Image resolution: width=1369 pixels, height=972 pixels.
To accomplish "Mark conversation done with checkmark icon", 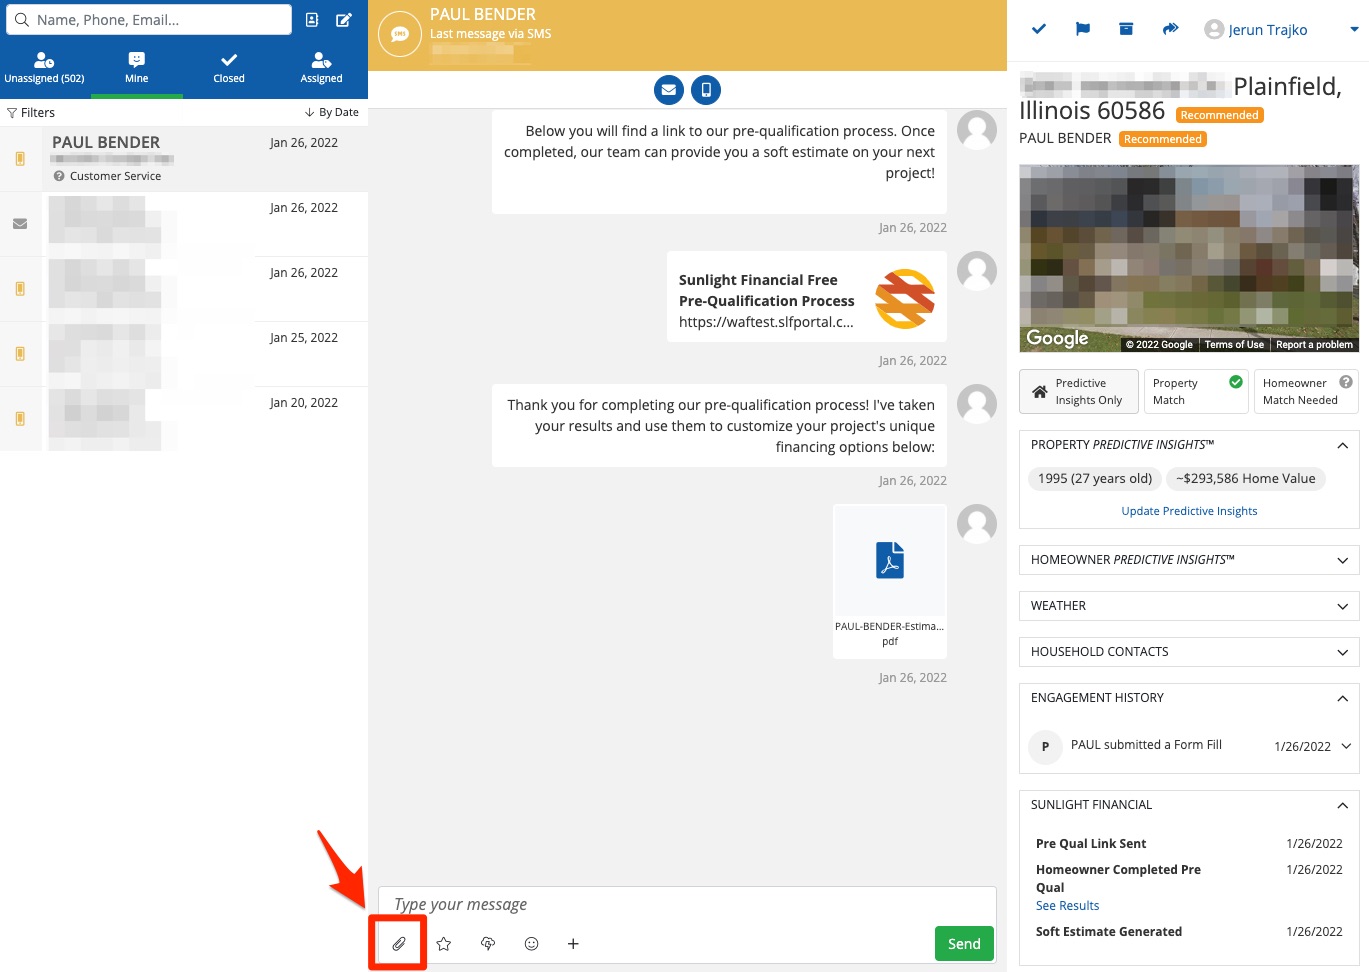I will click(x=1039, y=29).
